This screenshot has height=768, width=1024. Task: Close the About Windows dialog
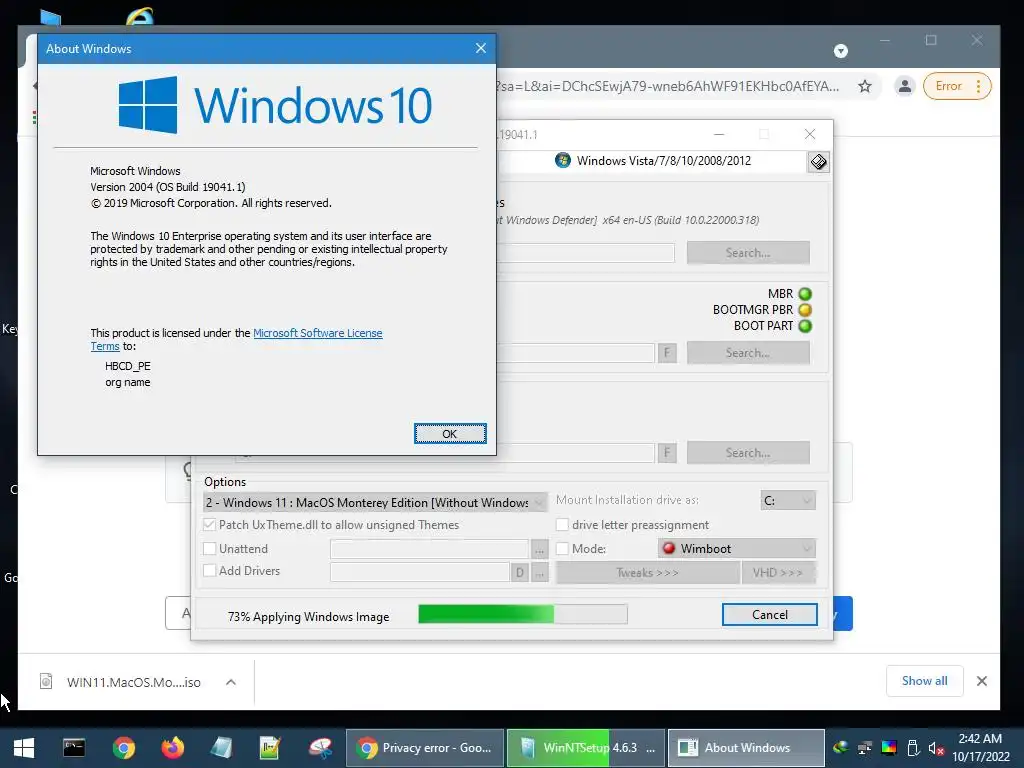coord(481,48)
